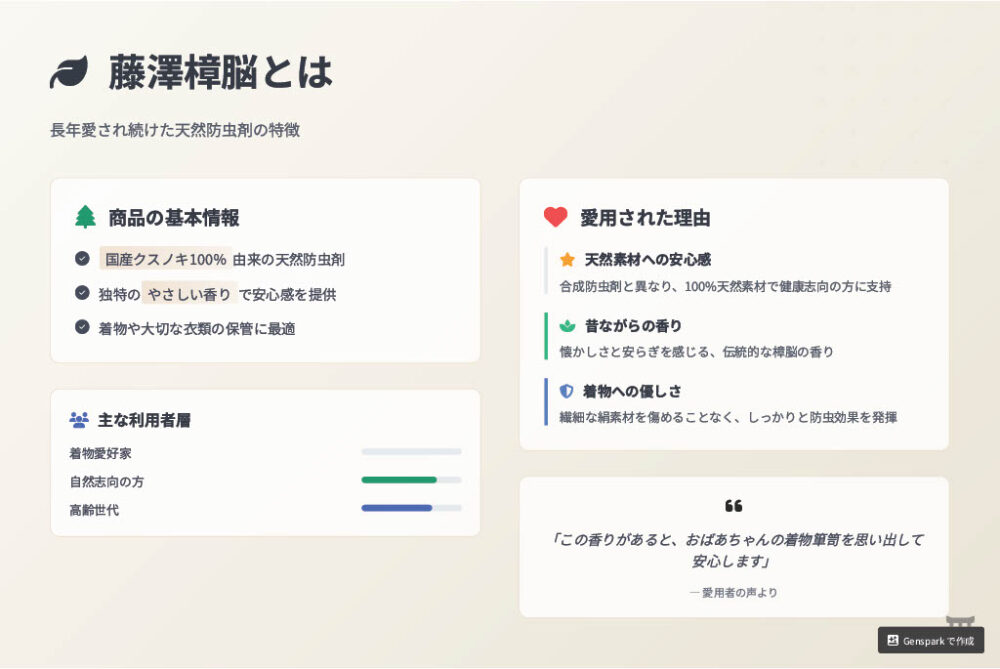1000x669 pixels.
Task: Click the red heart icon
Action: [x=555, y=217]
